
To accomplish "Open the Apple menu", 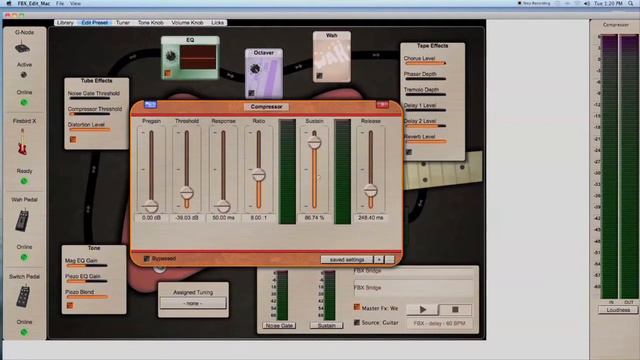I will tap(9, 3).
